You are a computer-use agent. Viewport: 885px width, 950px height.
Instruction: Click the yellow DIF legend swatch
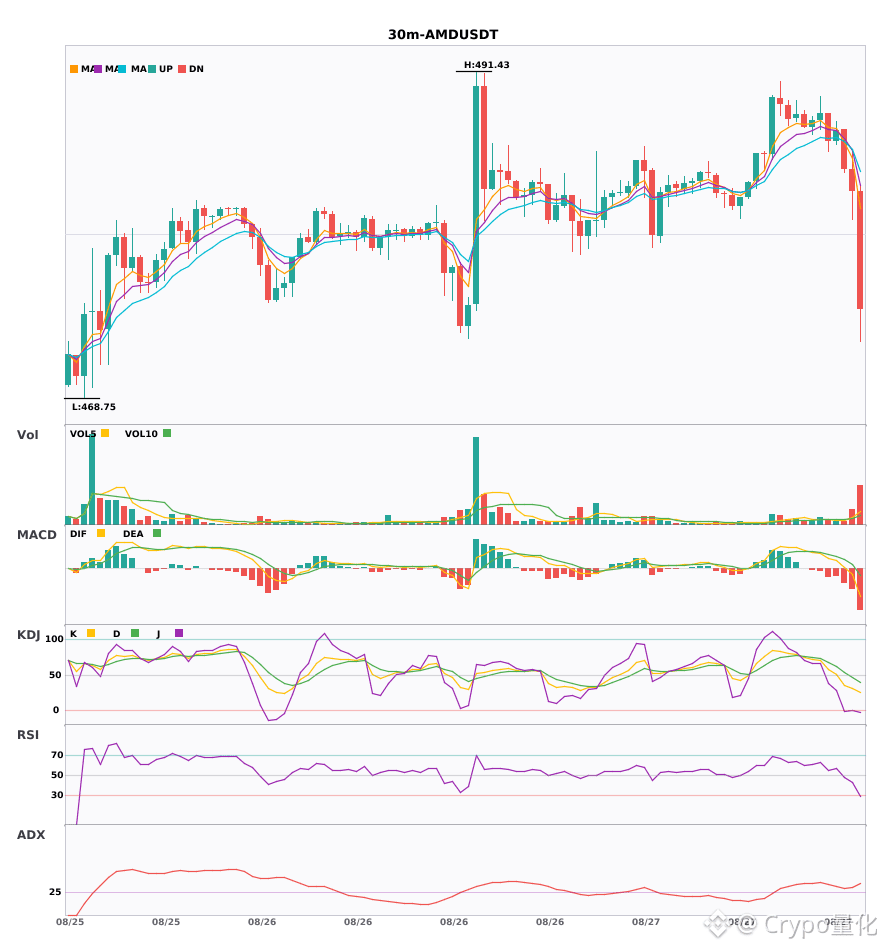tap(101, 533)
